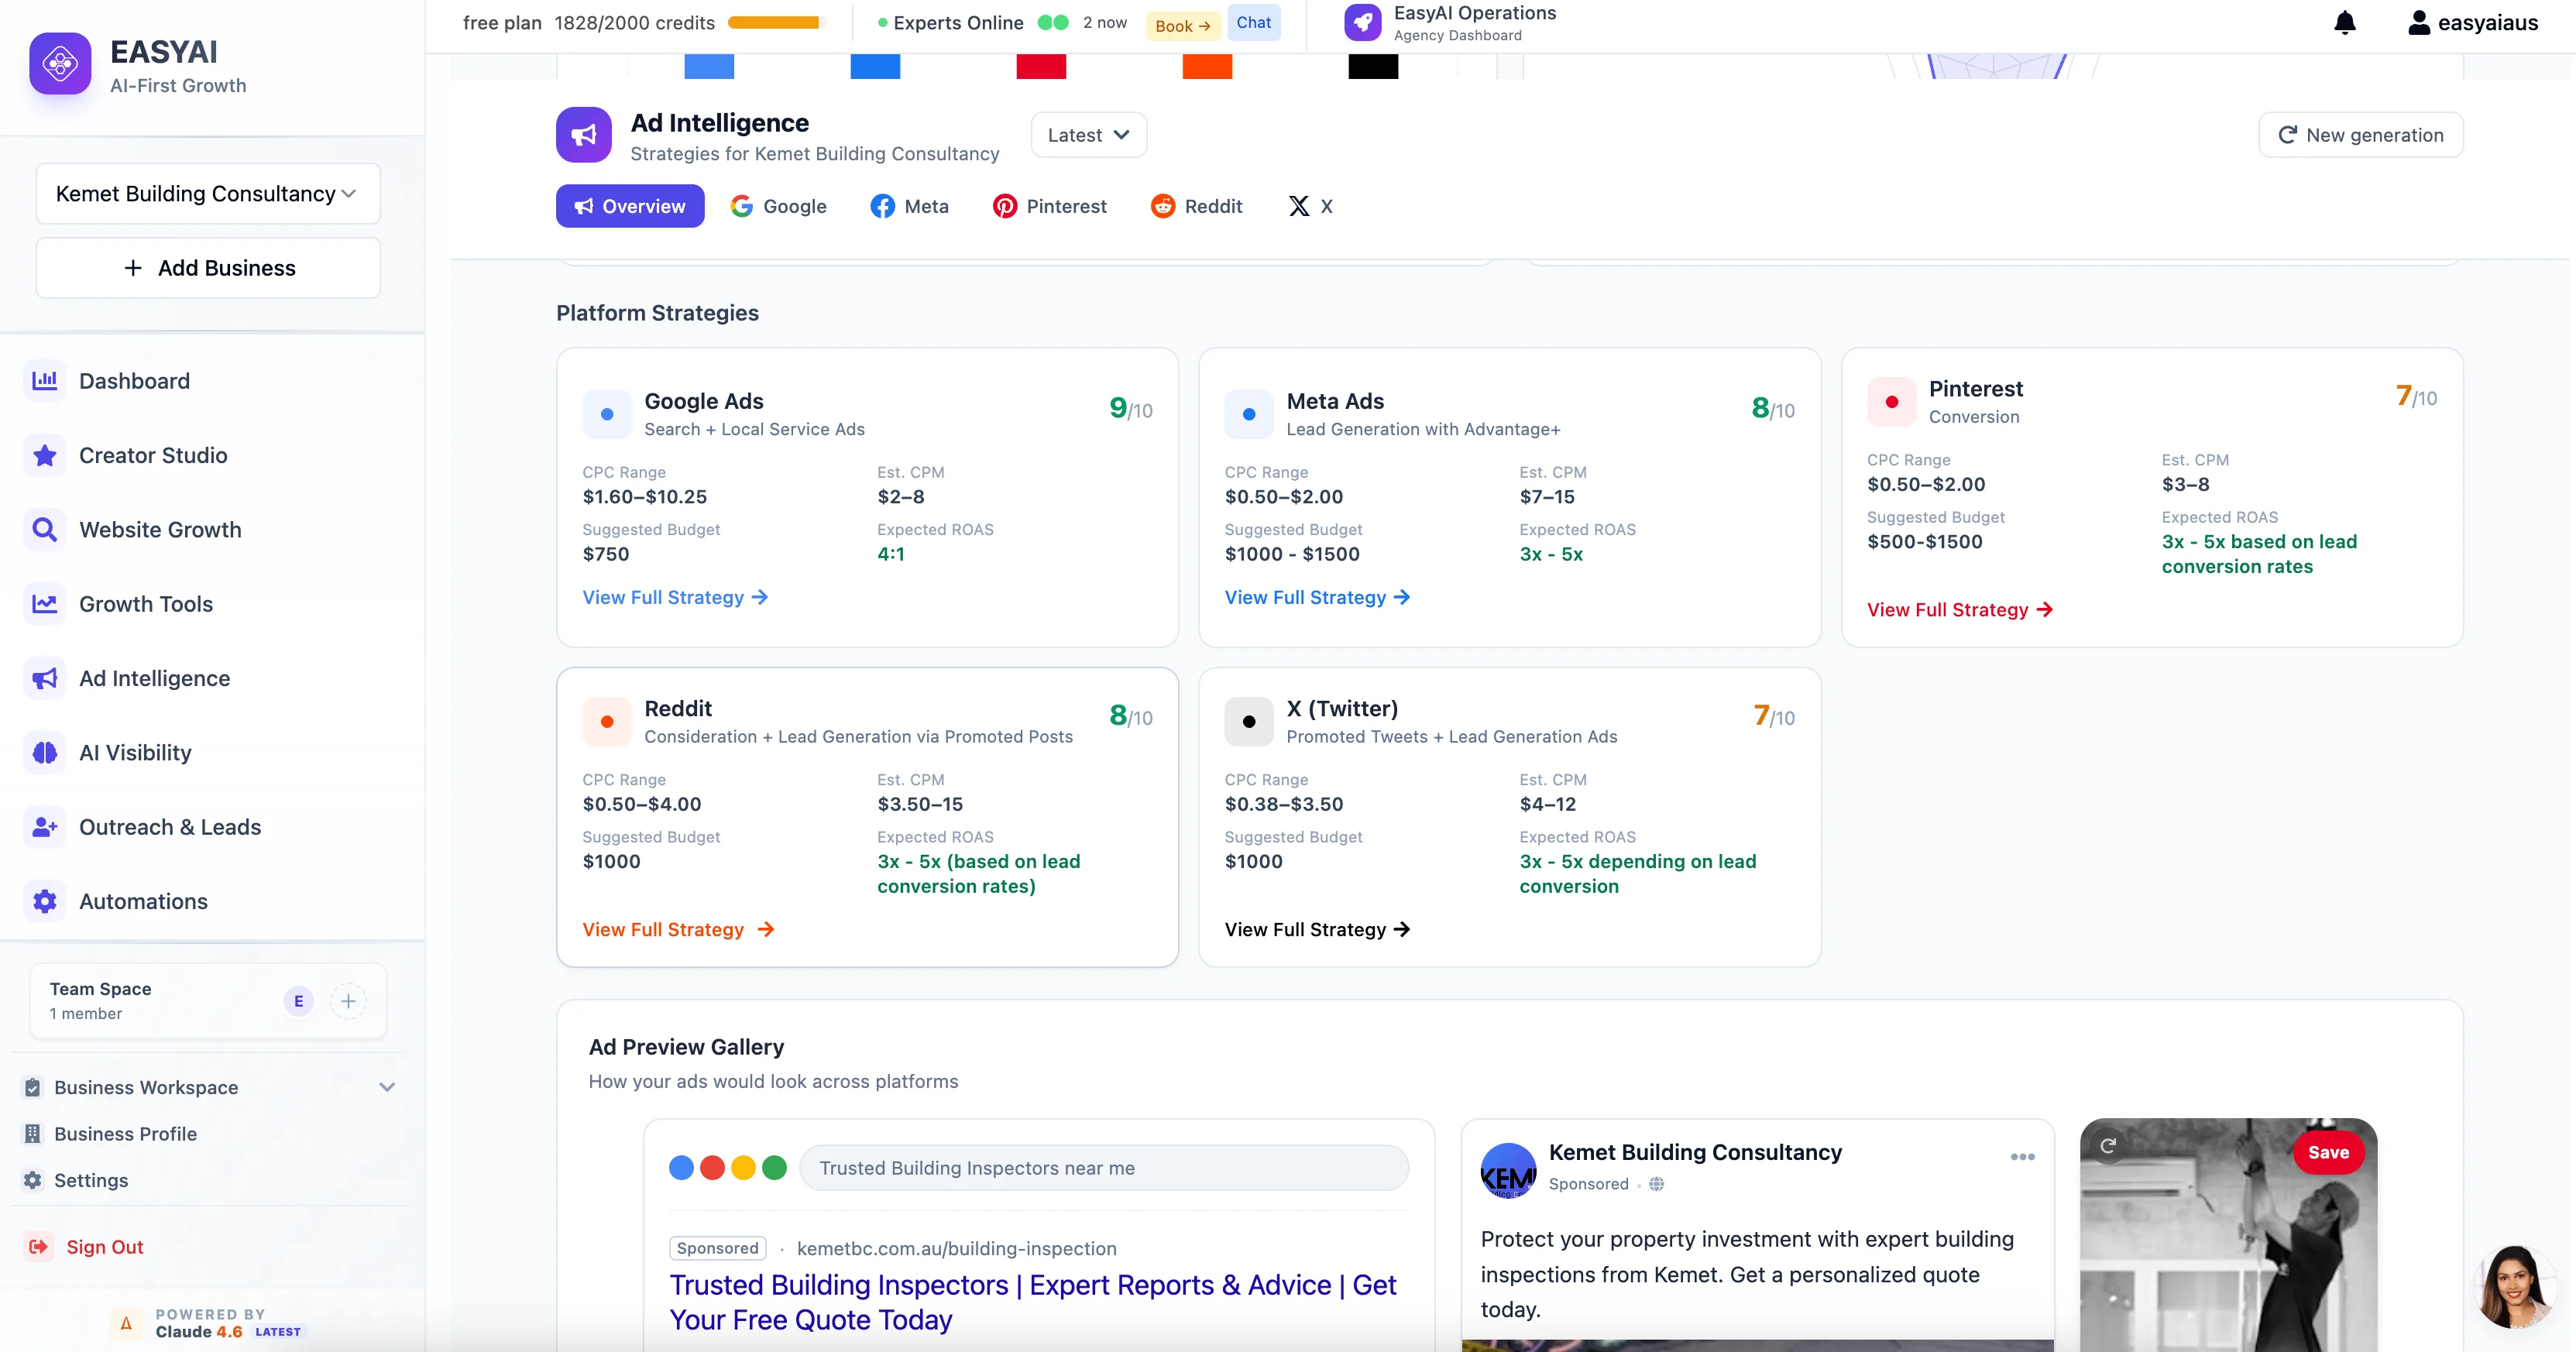Select the Creator Studio star icon

click(x=44, y=455)
